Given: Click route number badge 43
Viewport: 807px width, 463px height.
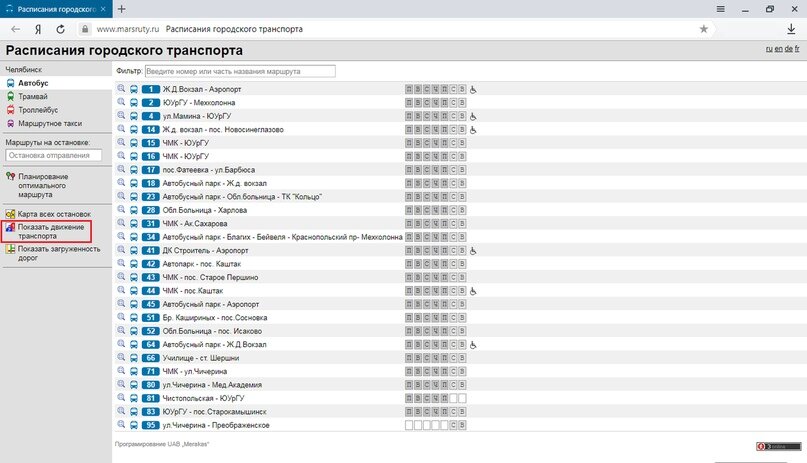Looking at the screenshot, I should point(150,277).
